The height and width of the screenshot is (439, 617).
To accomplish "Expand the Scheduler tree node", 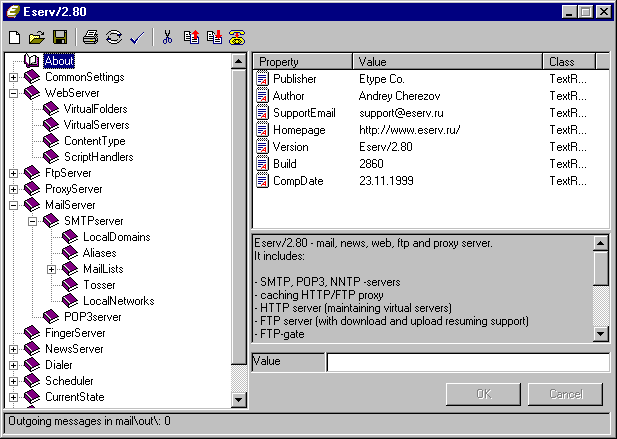I will 13,381.
